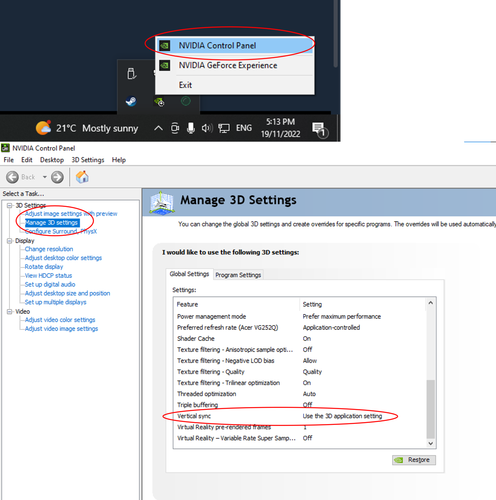Viewport: 496px width, 500px height.
Task: Open Adjust video color settings
Action: tap(60, 320)
